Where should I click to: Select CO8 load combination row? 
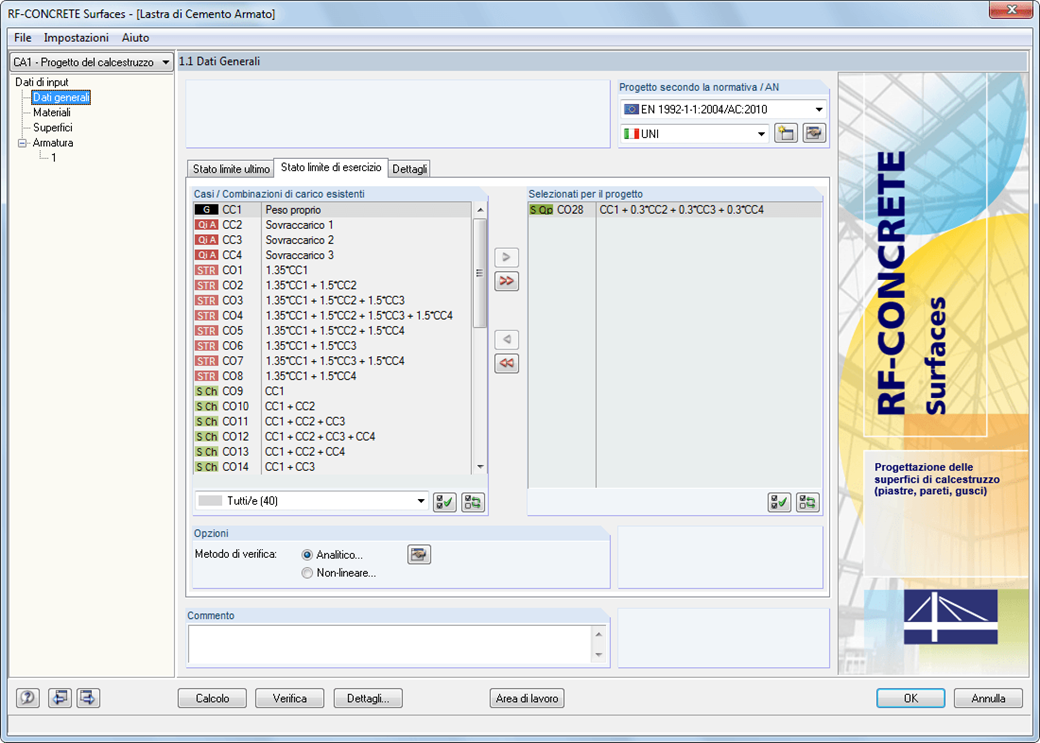point(332,376)
